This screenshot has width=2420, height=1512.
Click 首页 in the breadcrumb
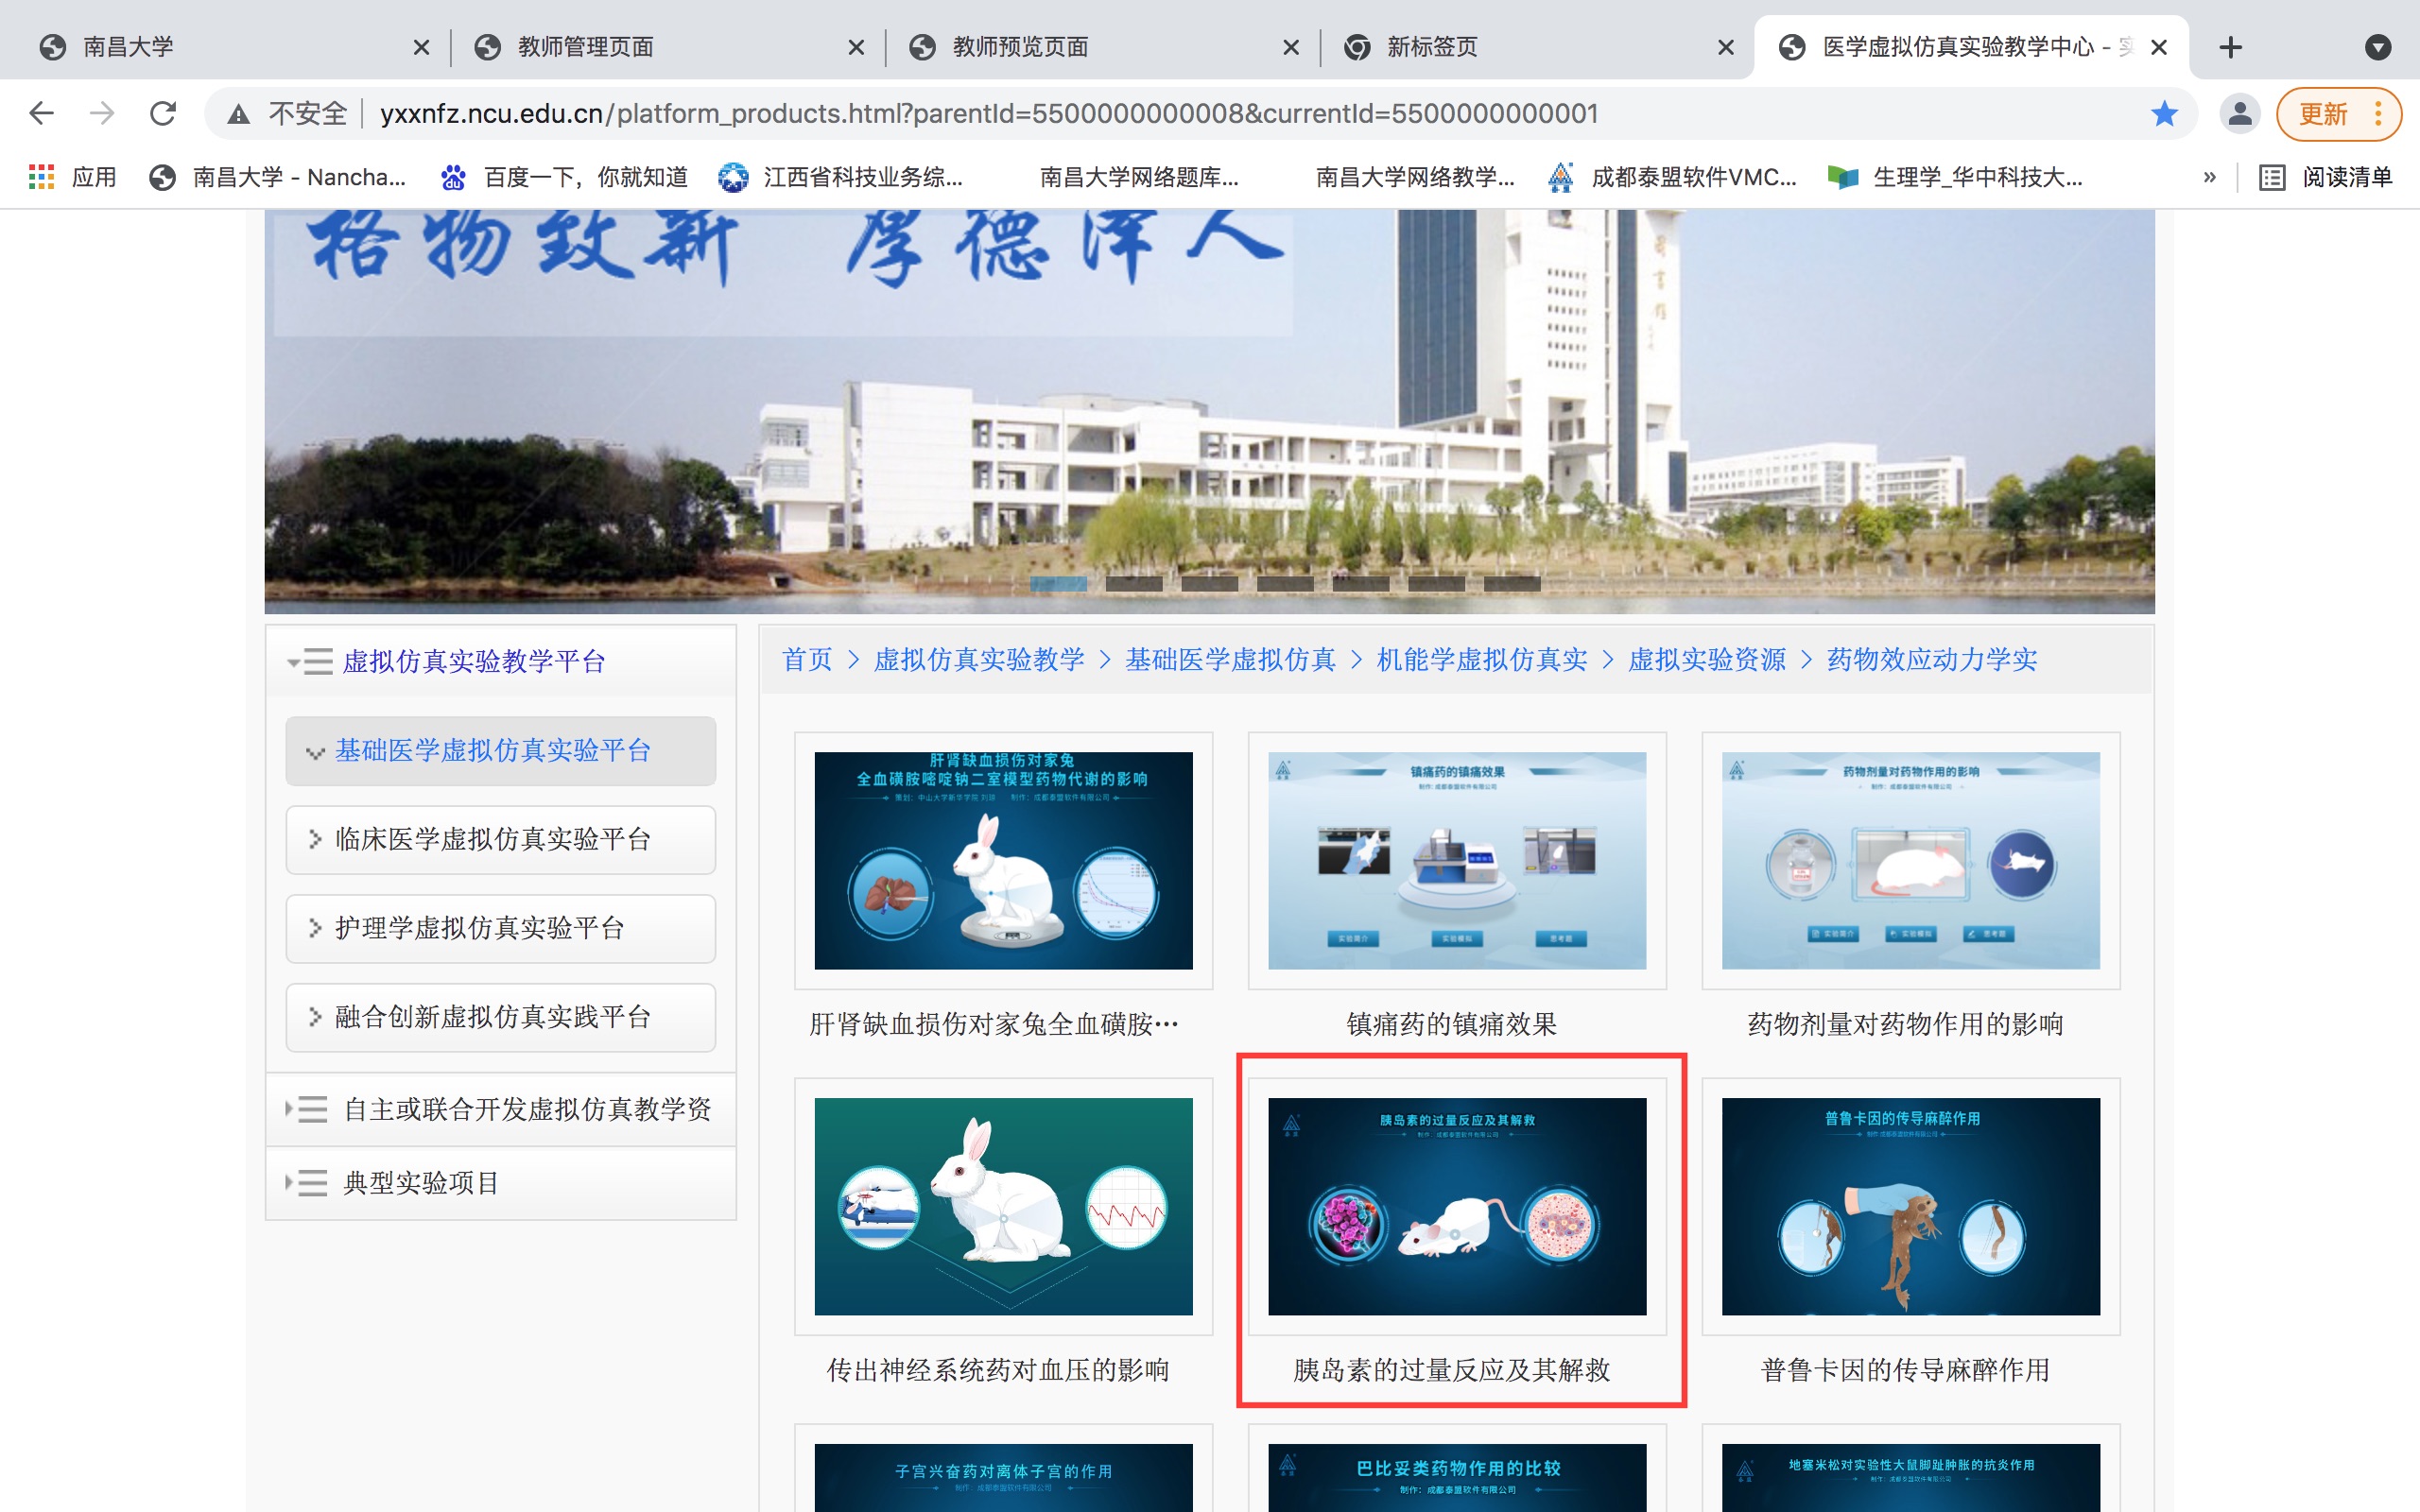coord(806,659)
